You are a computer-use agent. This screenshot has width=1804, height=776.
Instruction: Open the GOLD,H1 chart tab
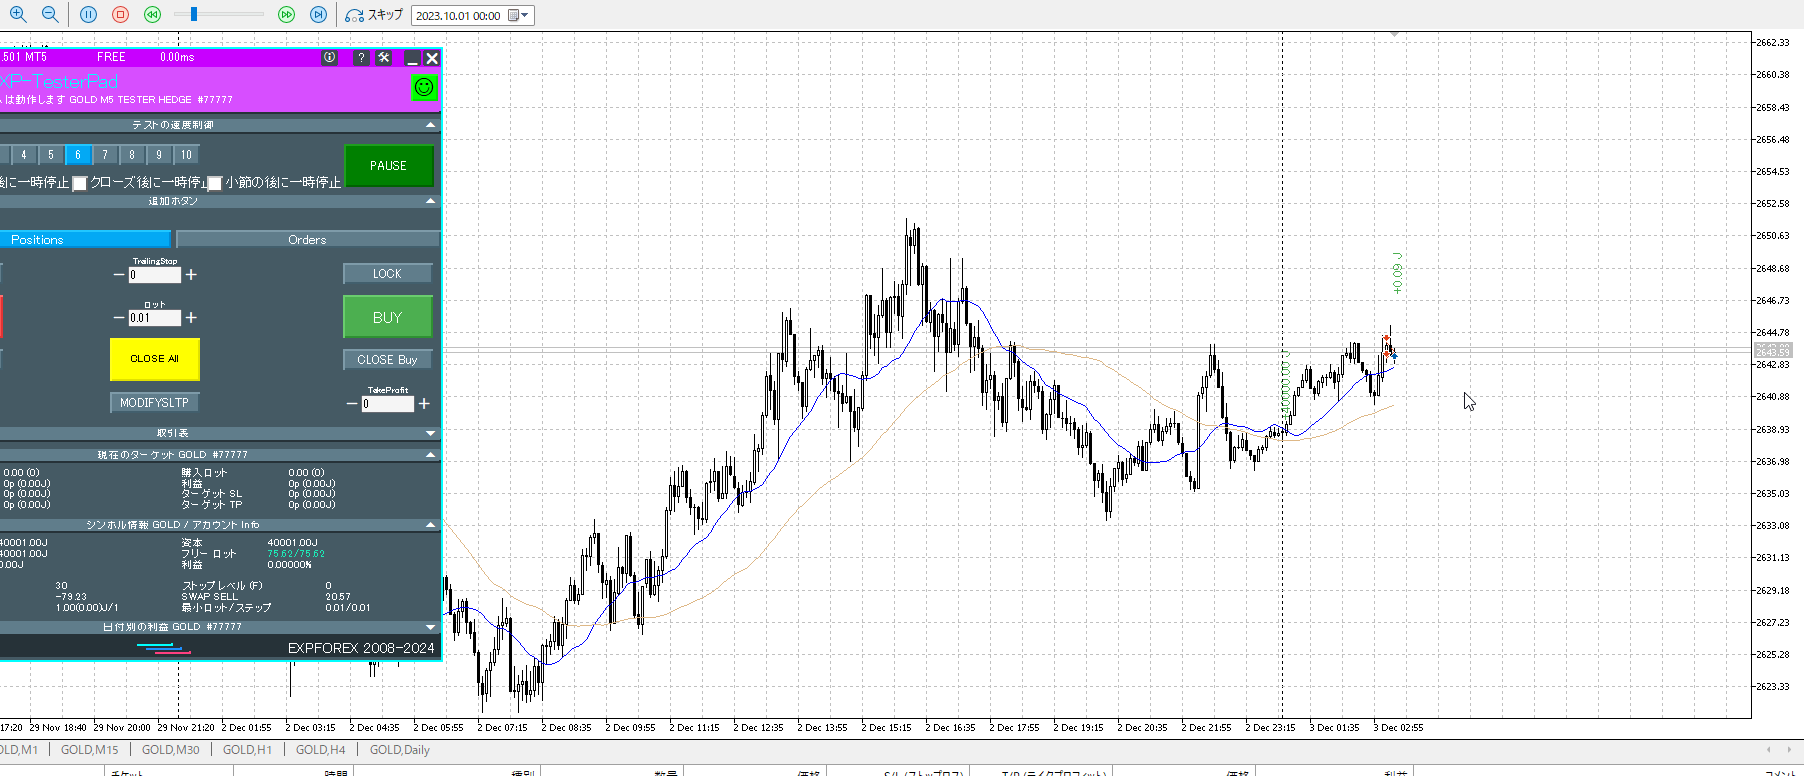(246, 750)
